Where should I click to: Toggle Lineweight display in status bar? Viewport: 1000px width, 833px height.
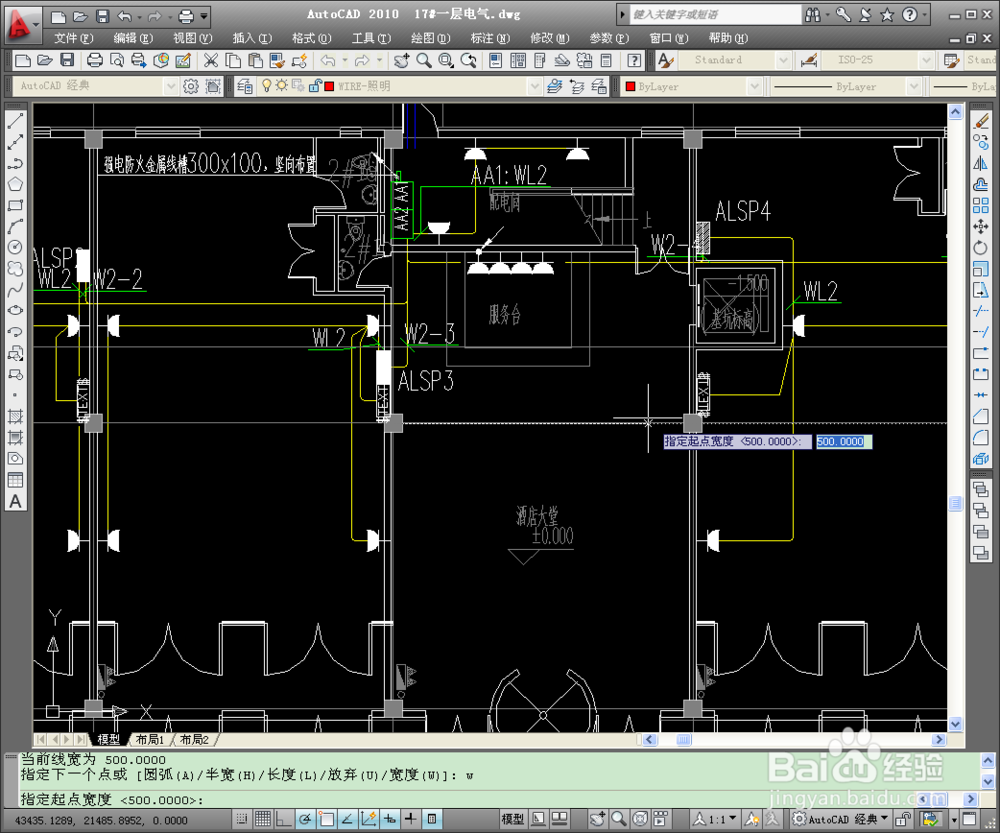tap(410, 819)
